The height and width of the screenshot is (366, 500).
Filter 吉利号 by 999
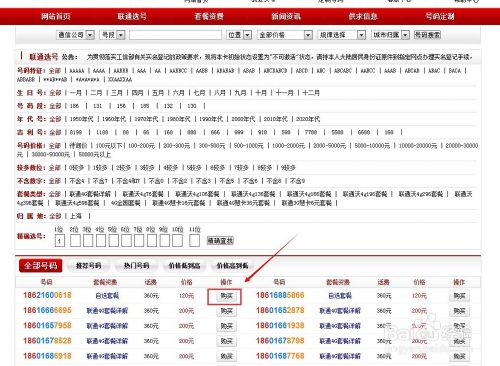pyautogui.click(x=239, y=132)
